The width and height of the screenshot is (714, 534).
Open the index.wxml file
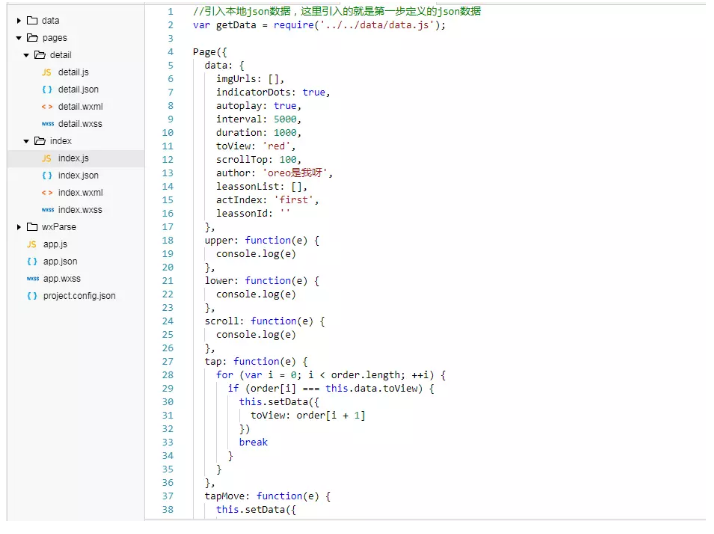click(80, 193)
